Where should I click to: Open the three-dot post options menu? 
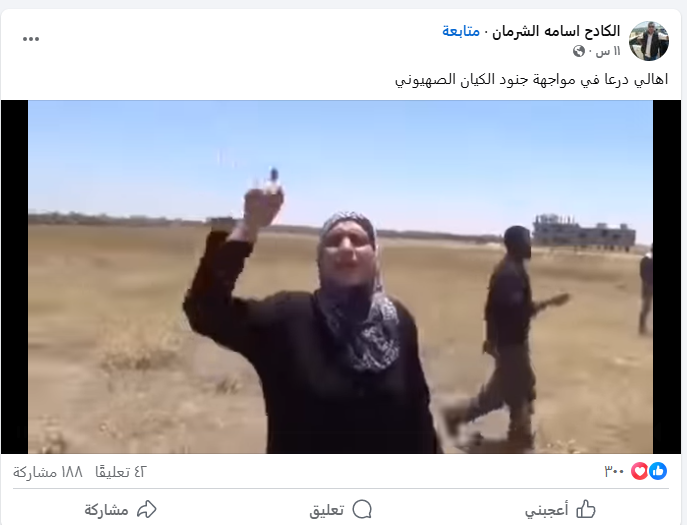(31, 39)
